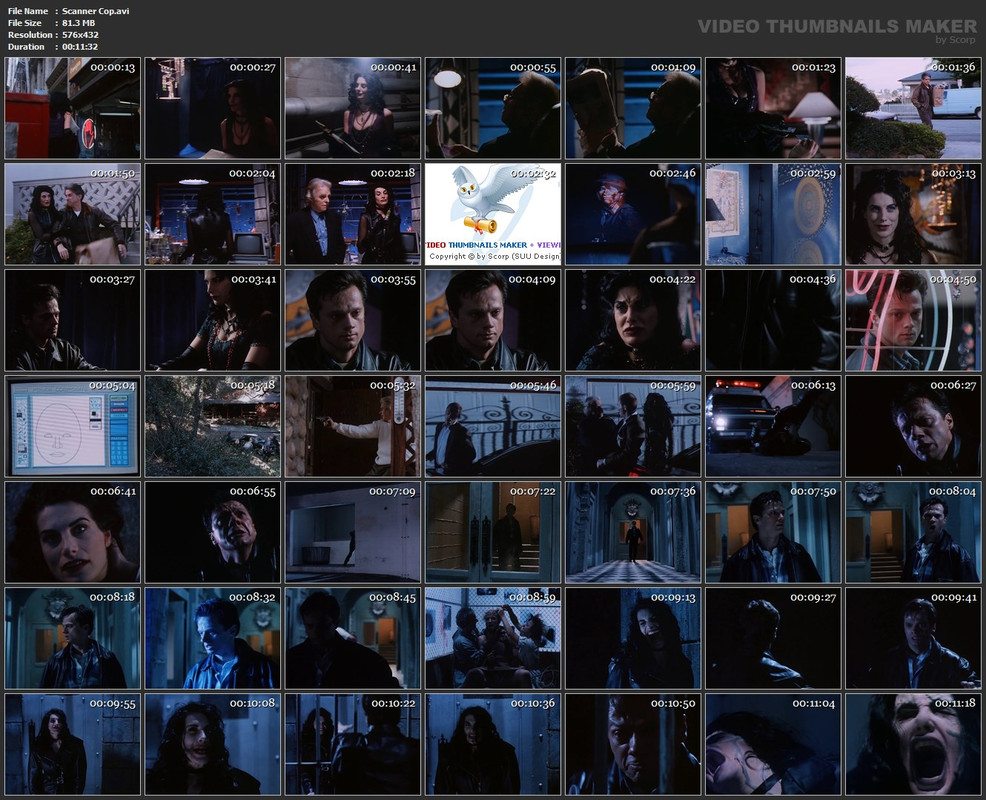Click the 00:10:22 thumbnail
This screenshot has width=986, height=800.
[353, 744]
